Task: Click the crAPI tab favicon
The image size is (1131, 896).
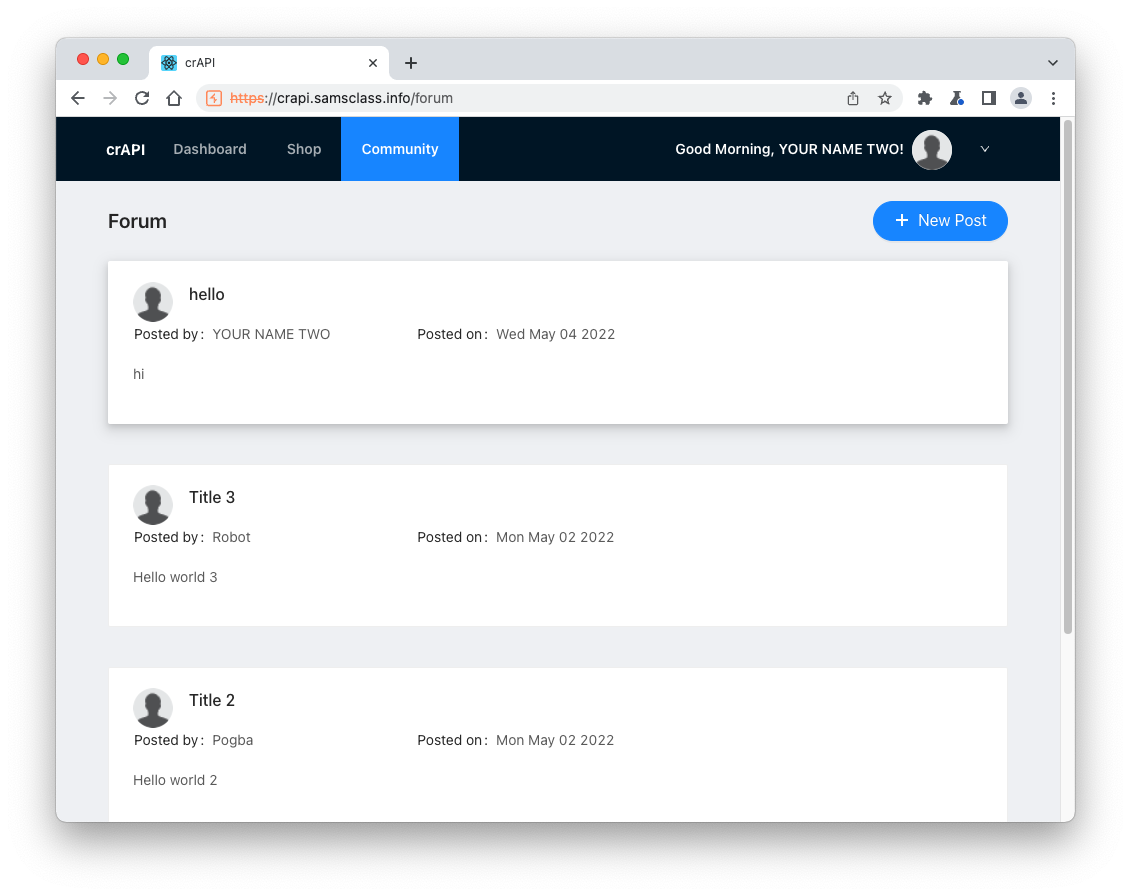Action: 169,63
